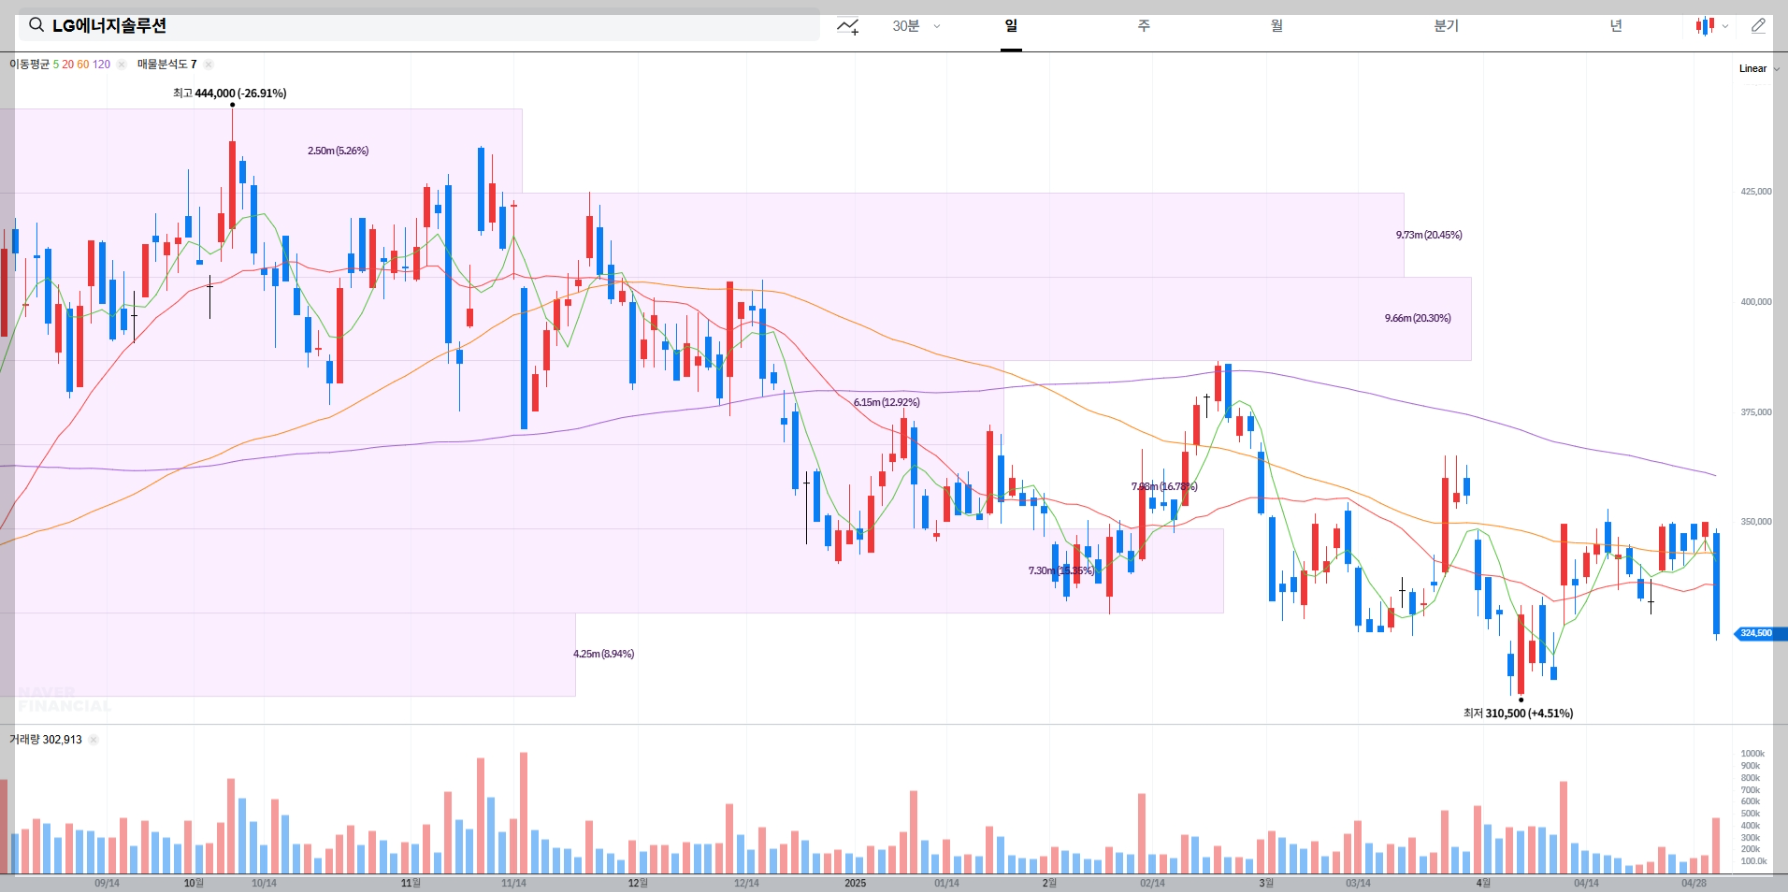Screen dimensions: 1788x892
Task: Focus the LG에너지솔루션 stock search field
Action: pos(419,25)
